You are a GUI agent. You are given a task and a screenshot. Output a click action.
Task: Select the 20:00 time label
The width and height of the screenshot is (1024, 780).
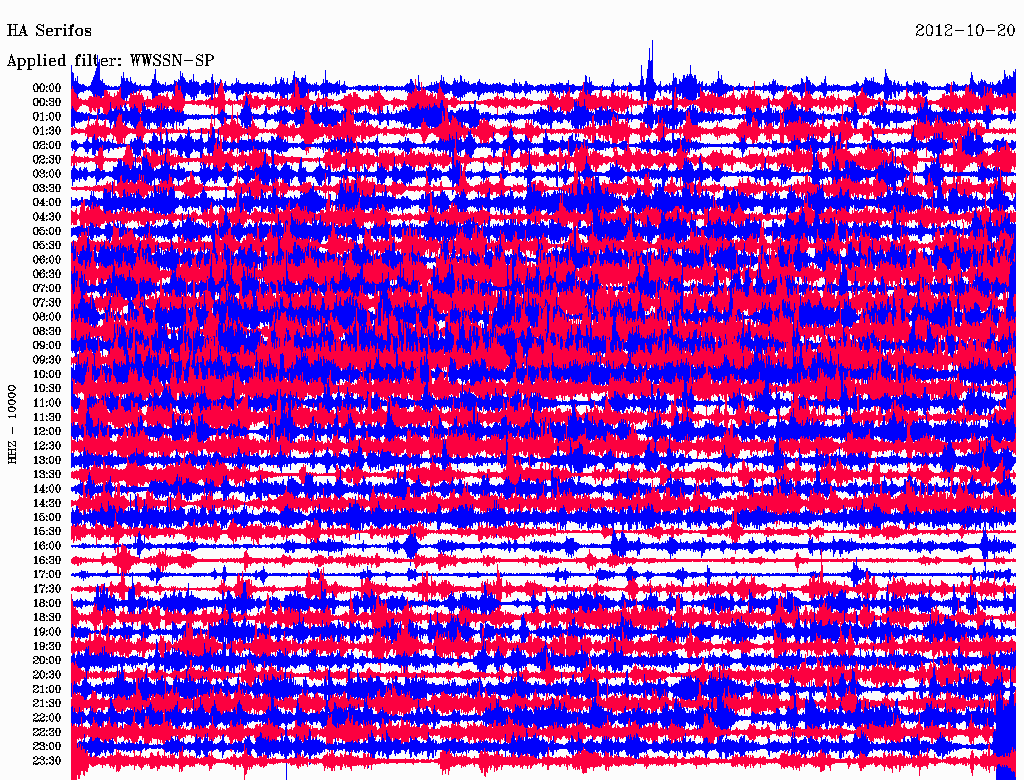tap(47, 660)
